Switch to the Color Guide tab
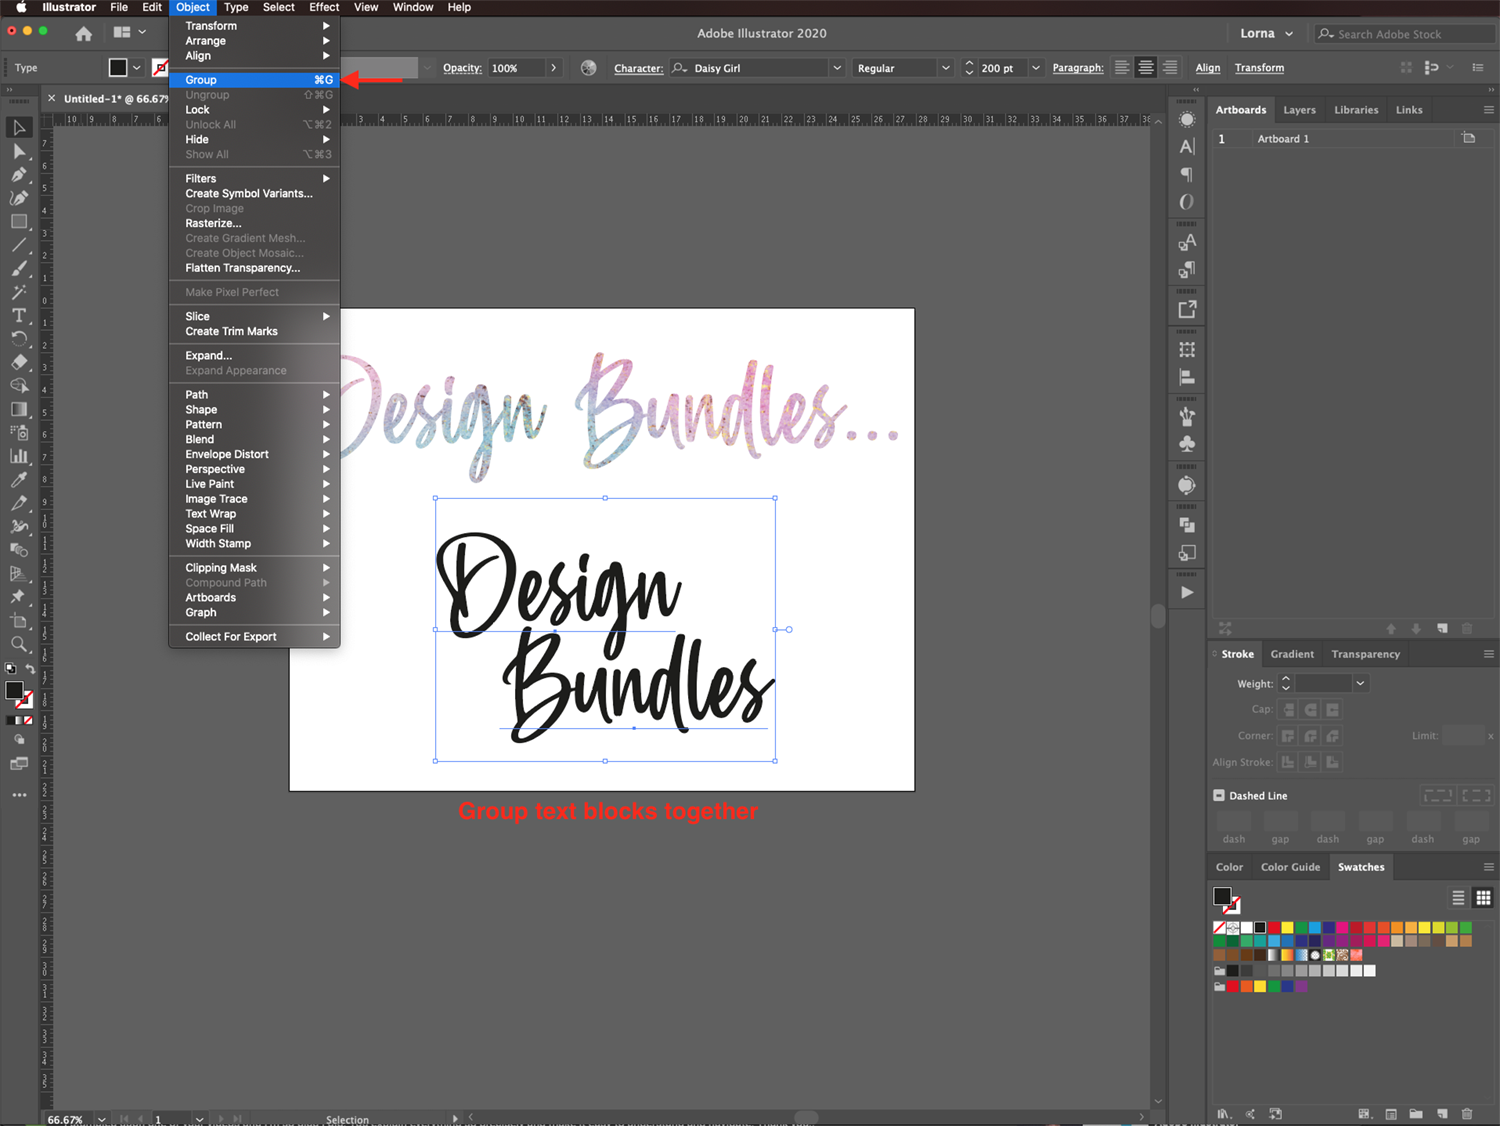 coord(1290,867)
